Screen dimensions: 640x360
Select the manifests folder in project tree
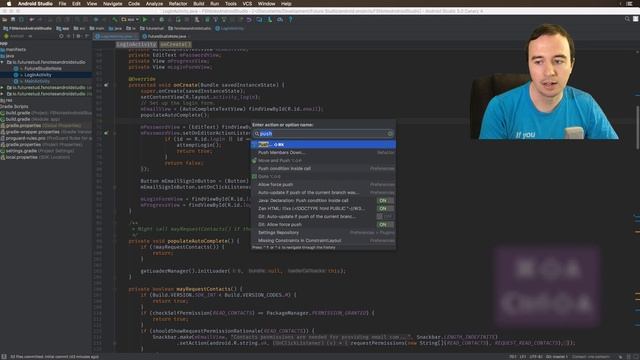[x=16, y=49]
